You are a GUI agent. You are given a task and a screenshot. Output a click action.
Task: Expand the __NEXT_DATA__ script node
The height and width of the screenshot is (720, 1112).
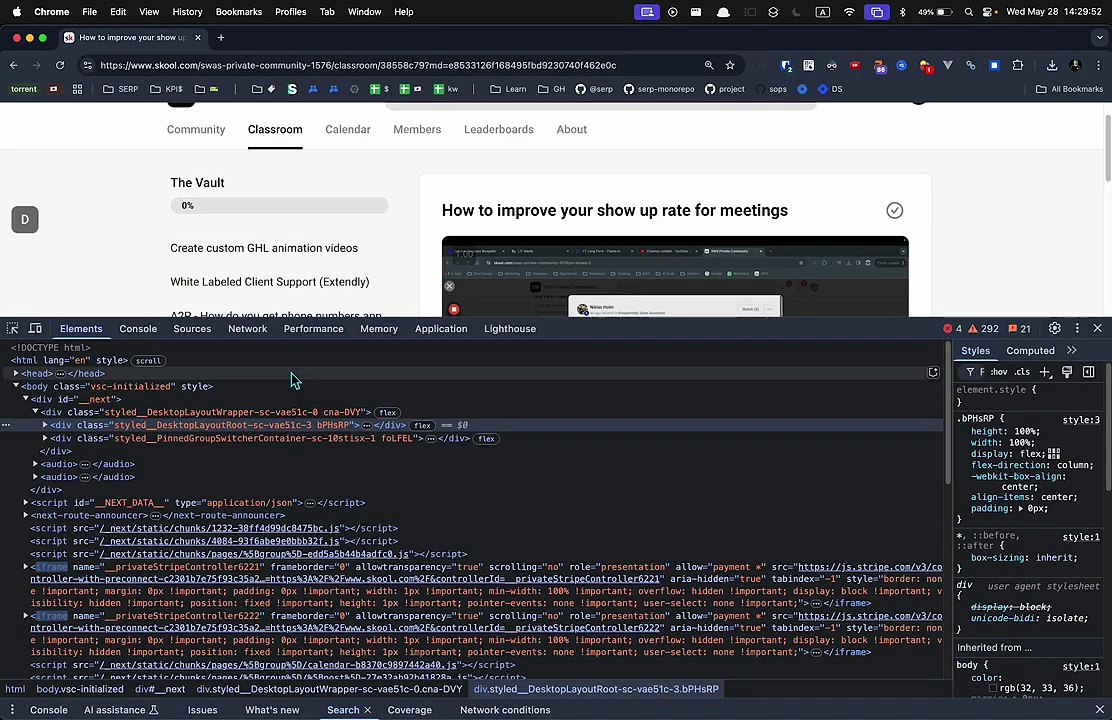tap(26, 502)
